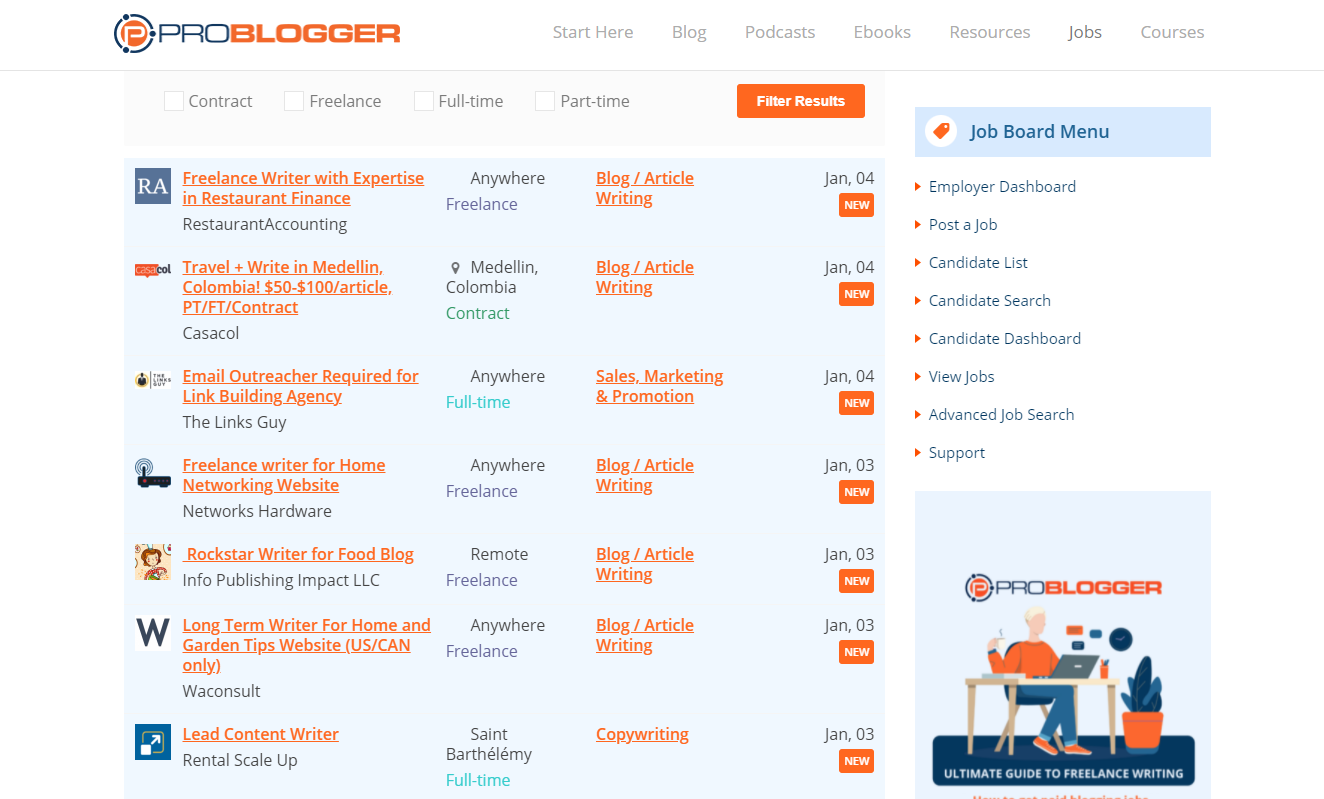1324x799 pixels.
Task: Go to the Blog menu item
Action: click(x=689, y=32)
